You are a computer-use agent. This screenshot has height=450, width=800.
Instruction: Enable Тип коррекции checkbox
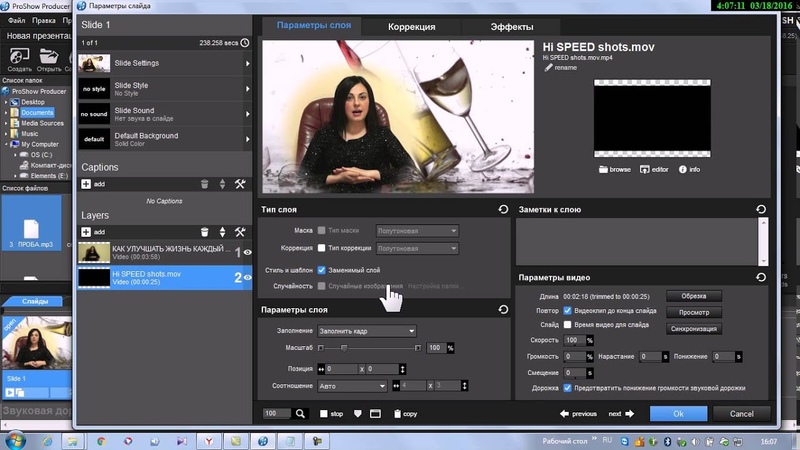pyautogui.click(x=321, y=248)
